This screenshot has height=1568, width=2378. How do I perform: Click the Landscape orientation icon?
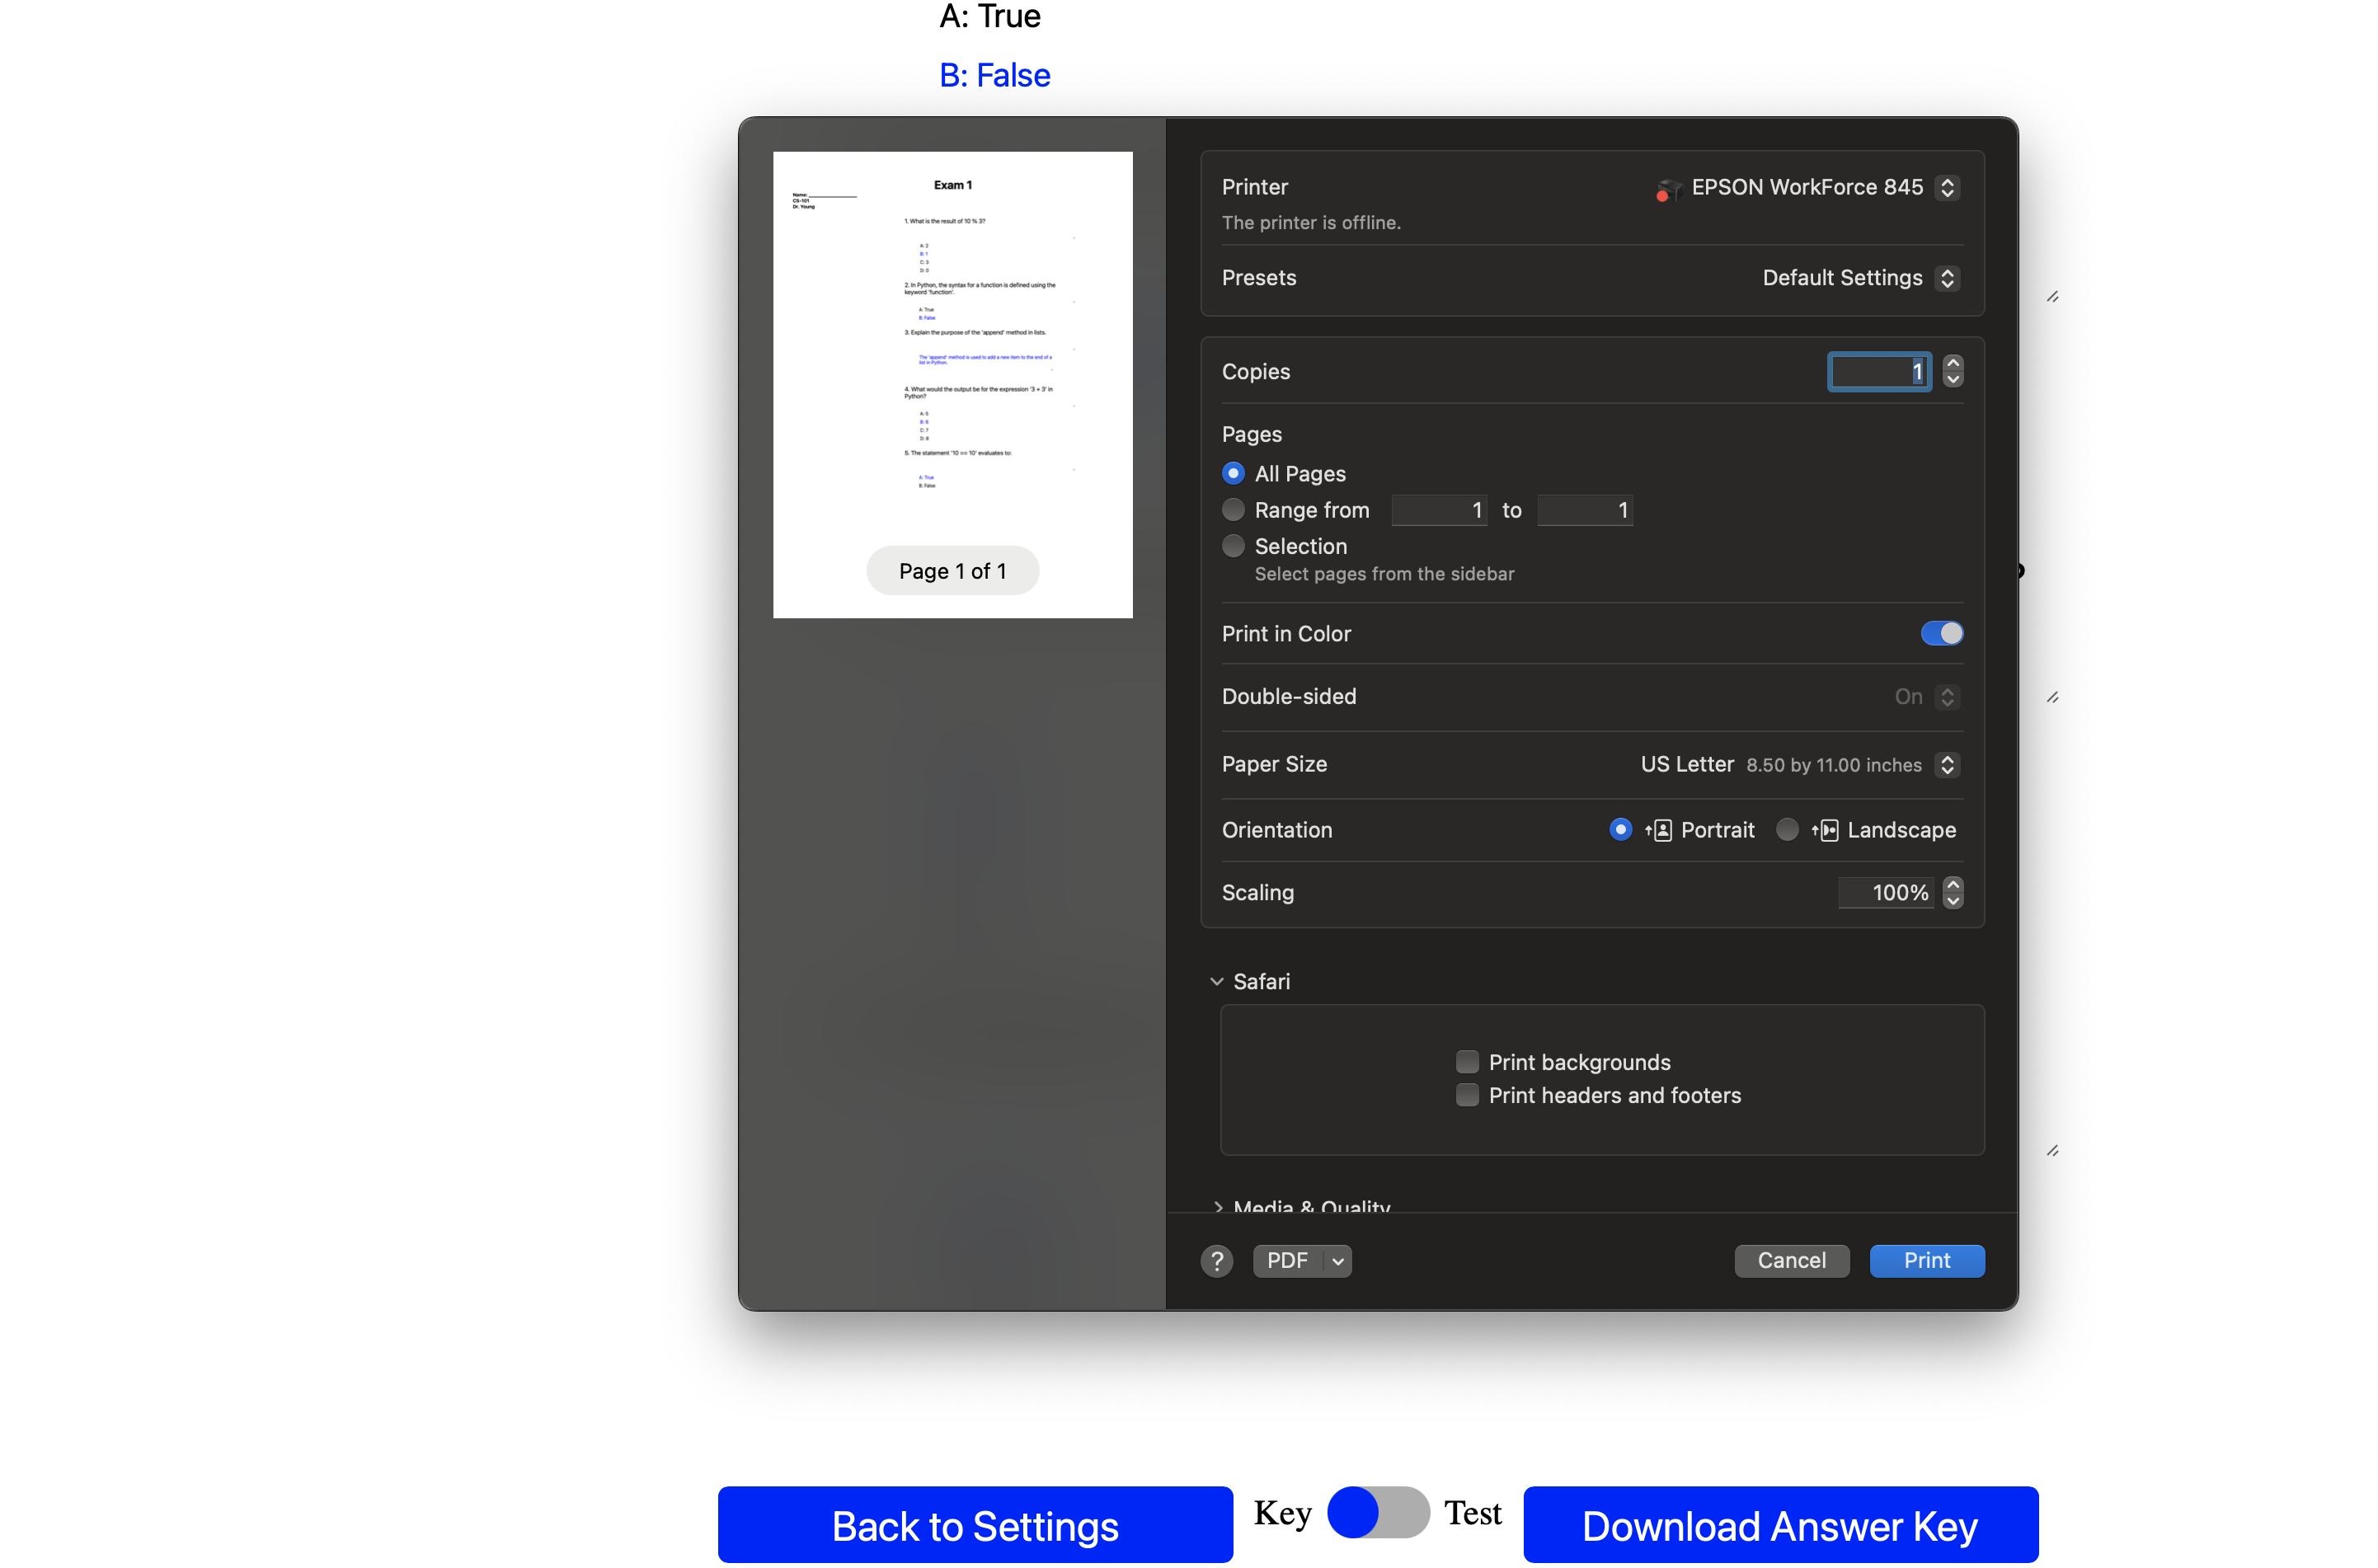pyautogui.click(x=1825, y=830)
